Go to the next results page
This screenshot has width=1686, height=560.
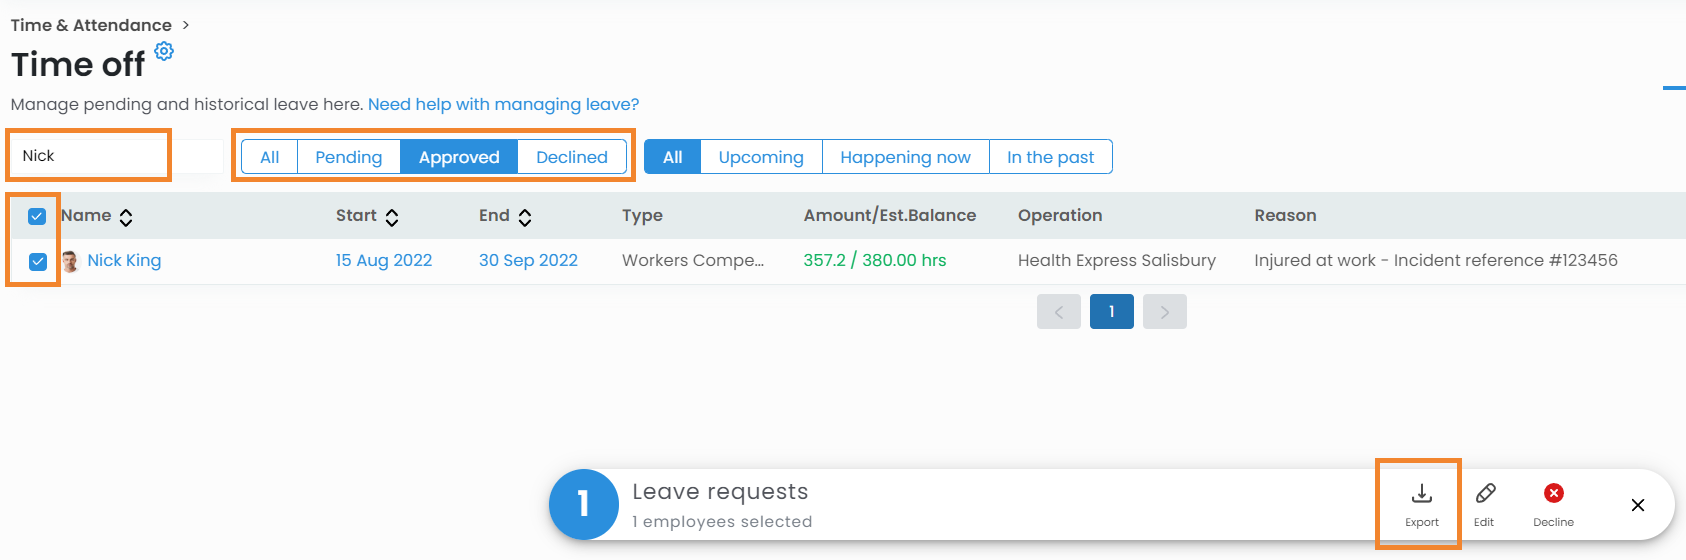click(x=1164, y=312)
